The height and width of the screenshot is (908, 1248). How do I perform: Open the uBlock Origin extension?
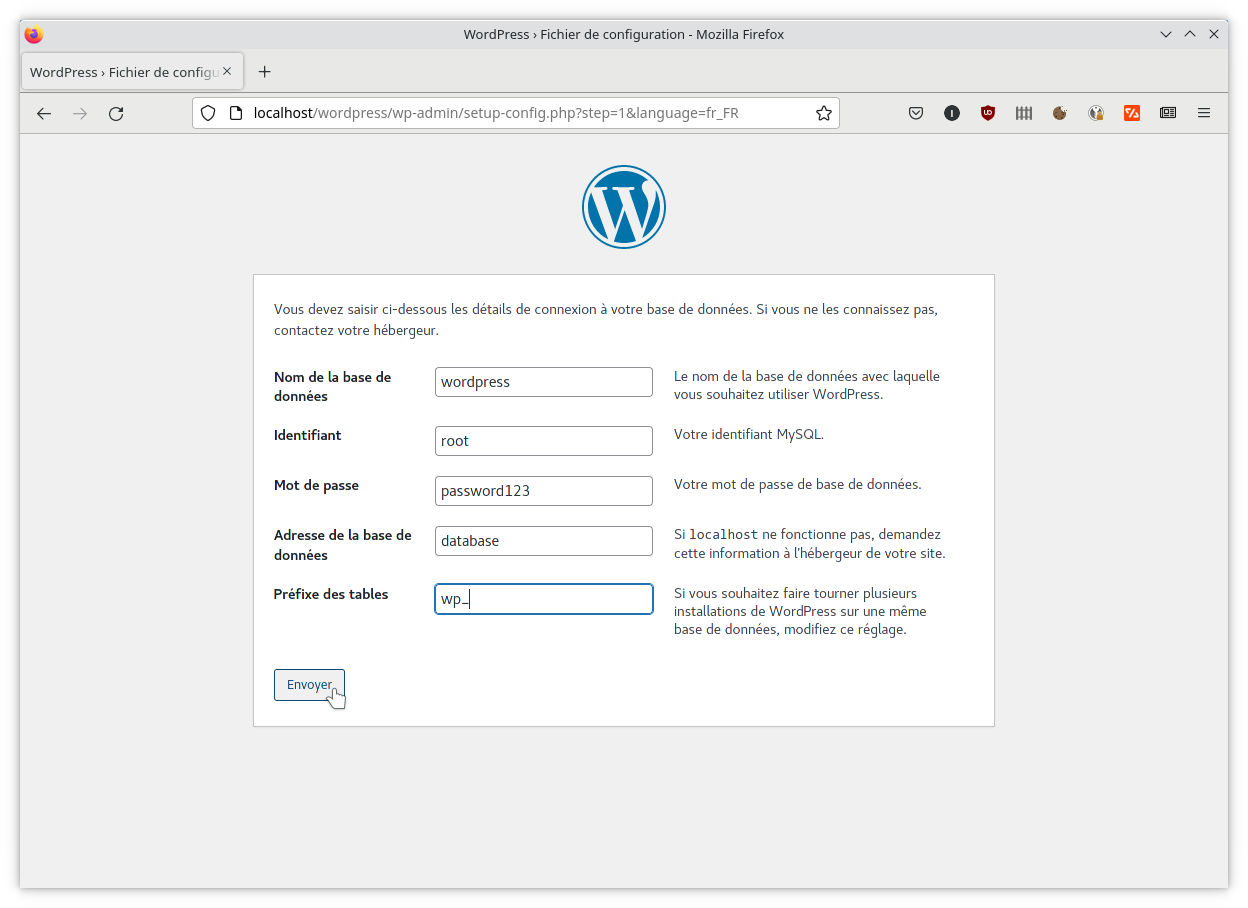click(988, 113)
